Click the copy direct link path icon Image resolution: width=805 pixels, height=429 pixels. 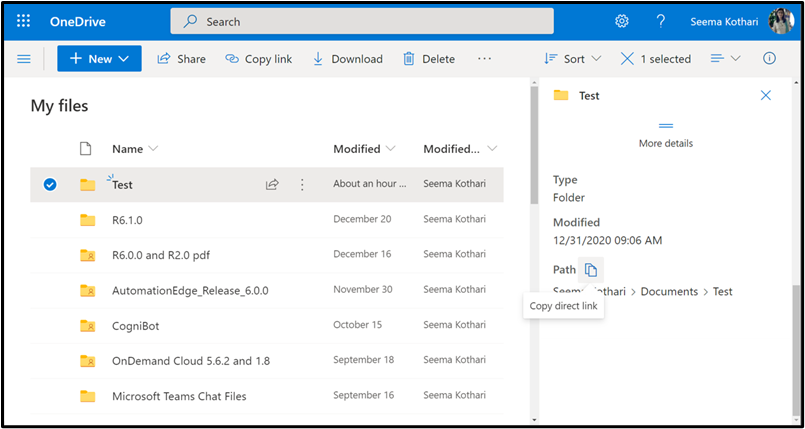click(591, 270)
